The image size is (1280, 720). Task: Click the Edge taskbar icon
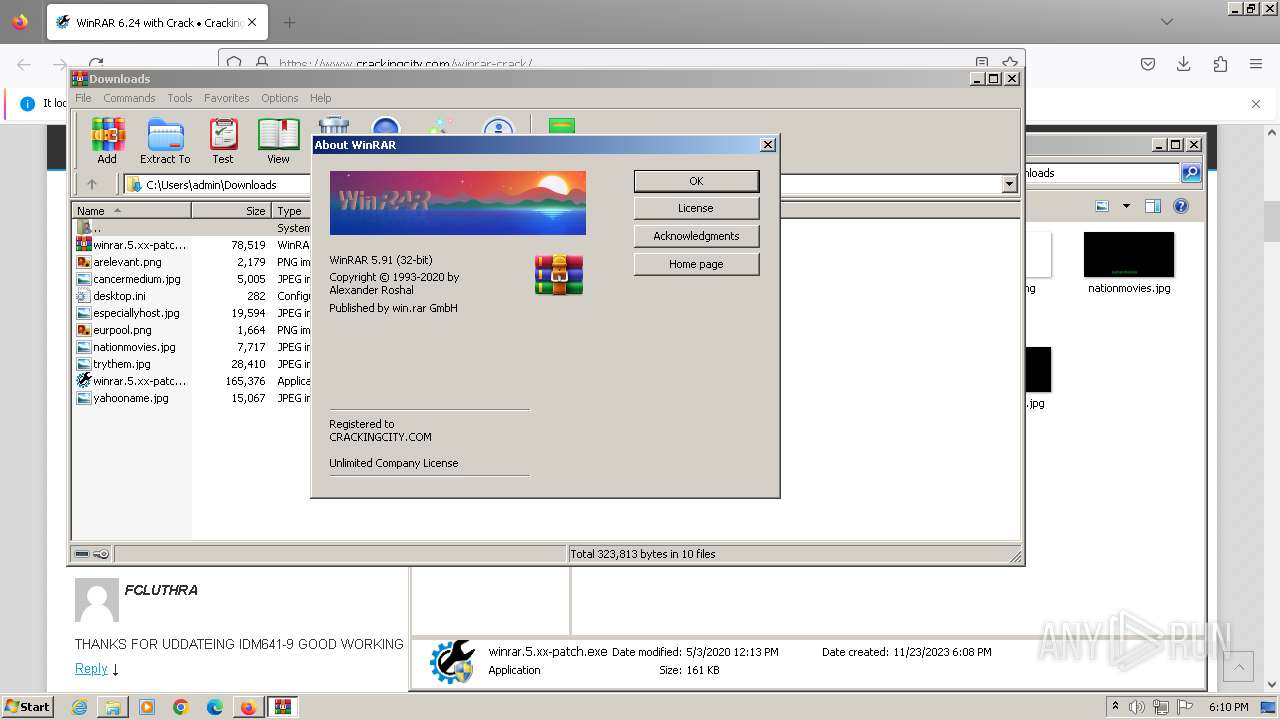pos(215,707)
